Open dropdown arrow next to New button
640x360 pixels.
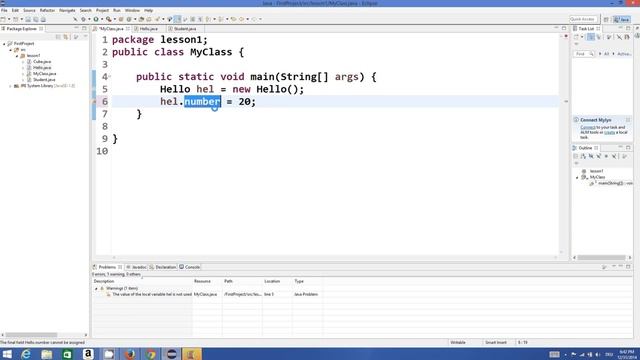tap(9, 19)
